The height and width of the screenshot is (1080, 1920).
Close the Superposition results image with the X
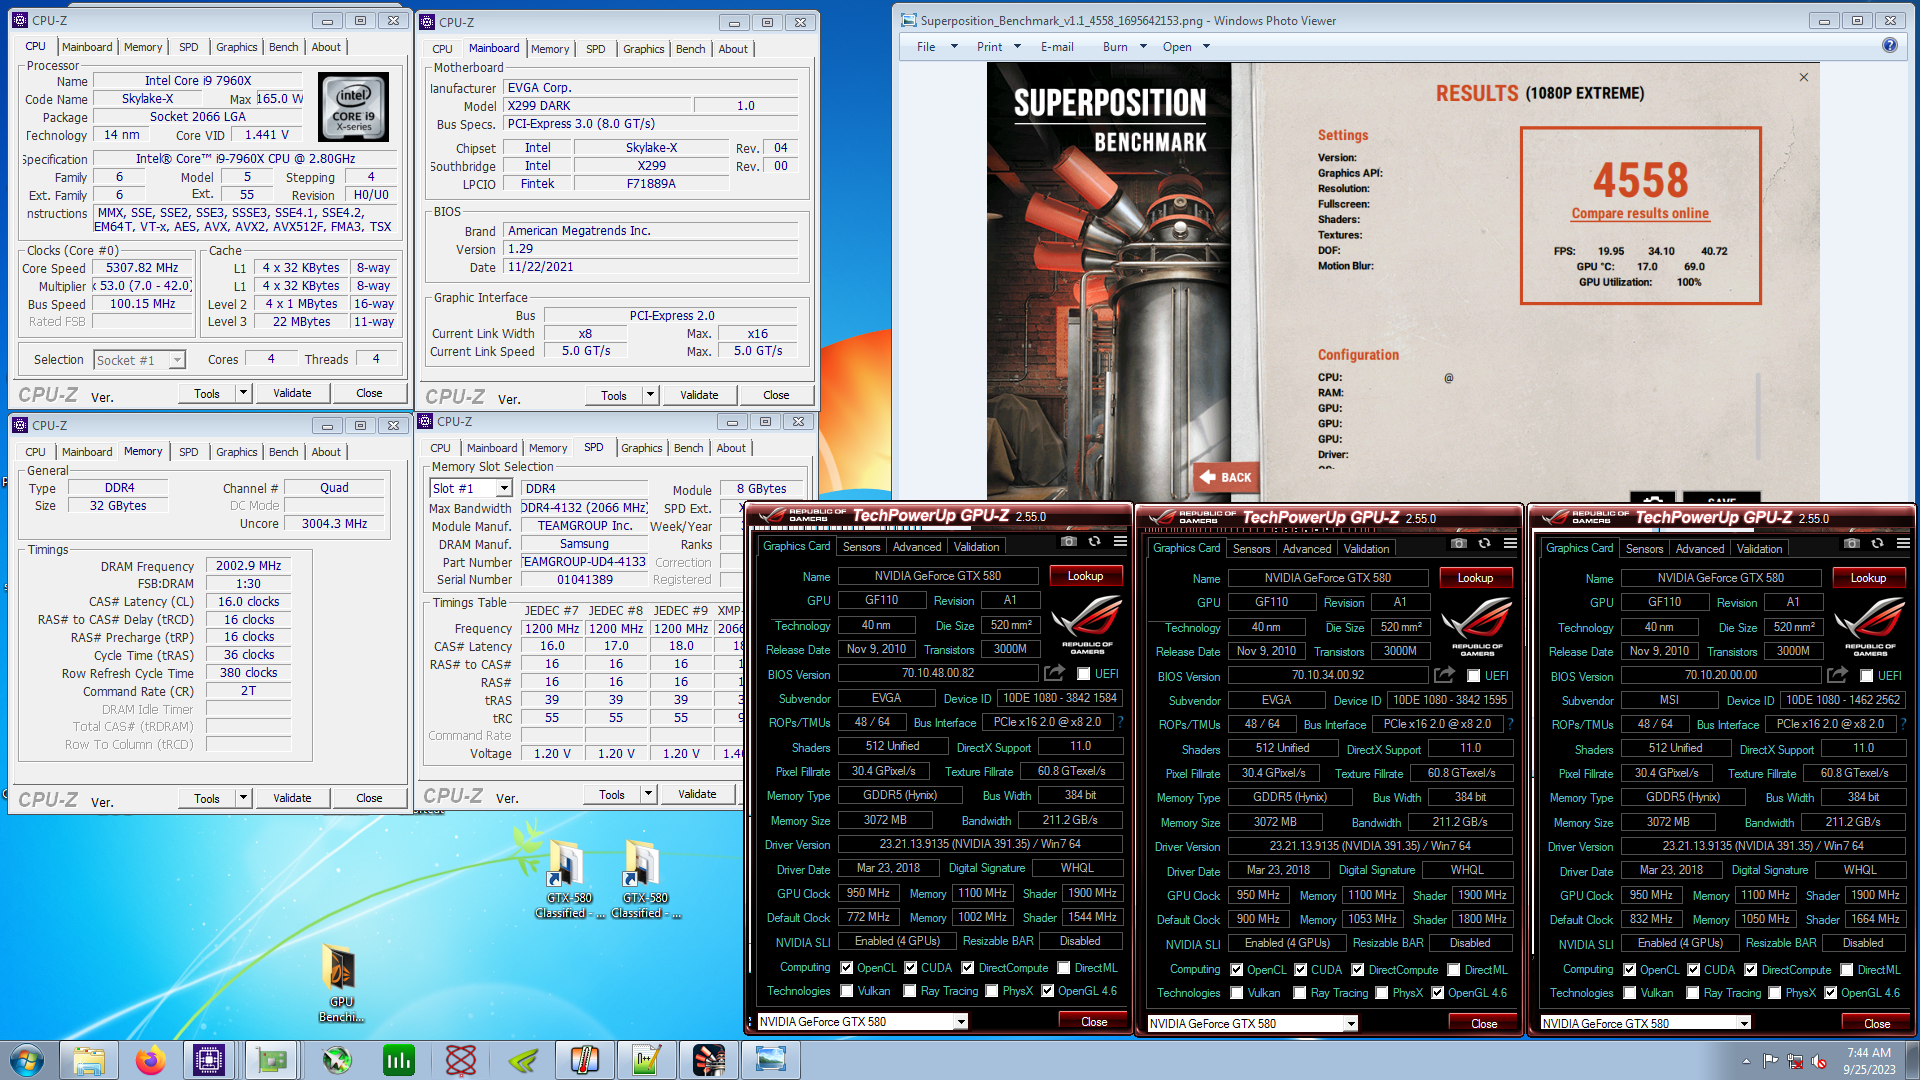pos(1804,77)
